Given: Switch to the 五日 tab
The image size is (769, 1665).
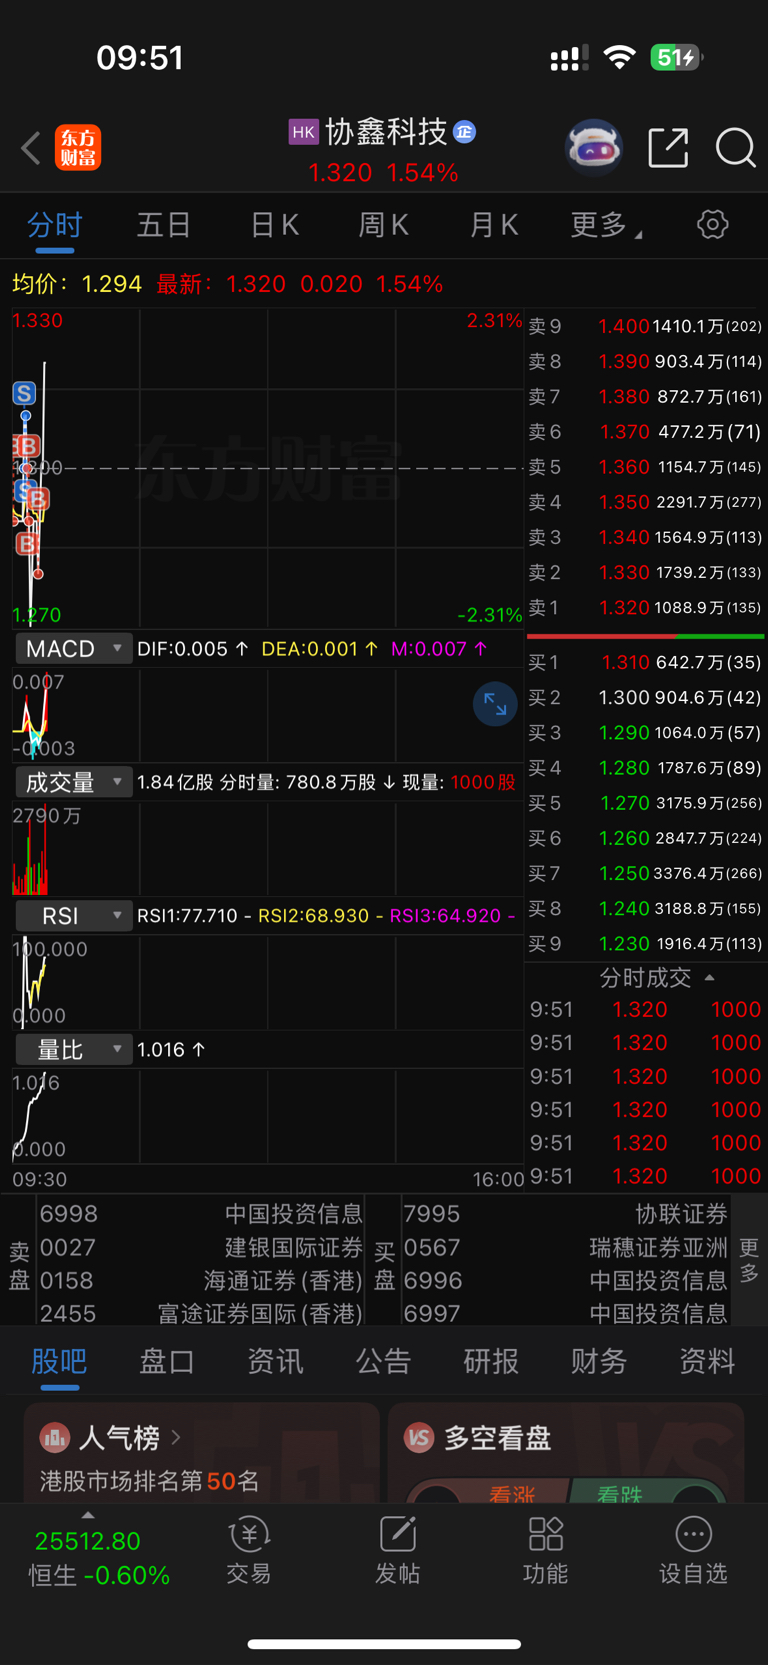Looking at the screenshot, I should click(x=164, y=225).
